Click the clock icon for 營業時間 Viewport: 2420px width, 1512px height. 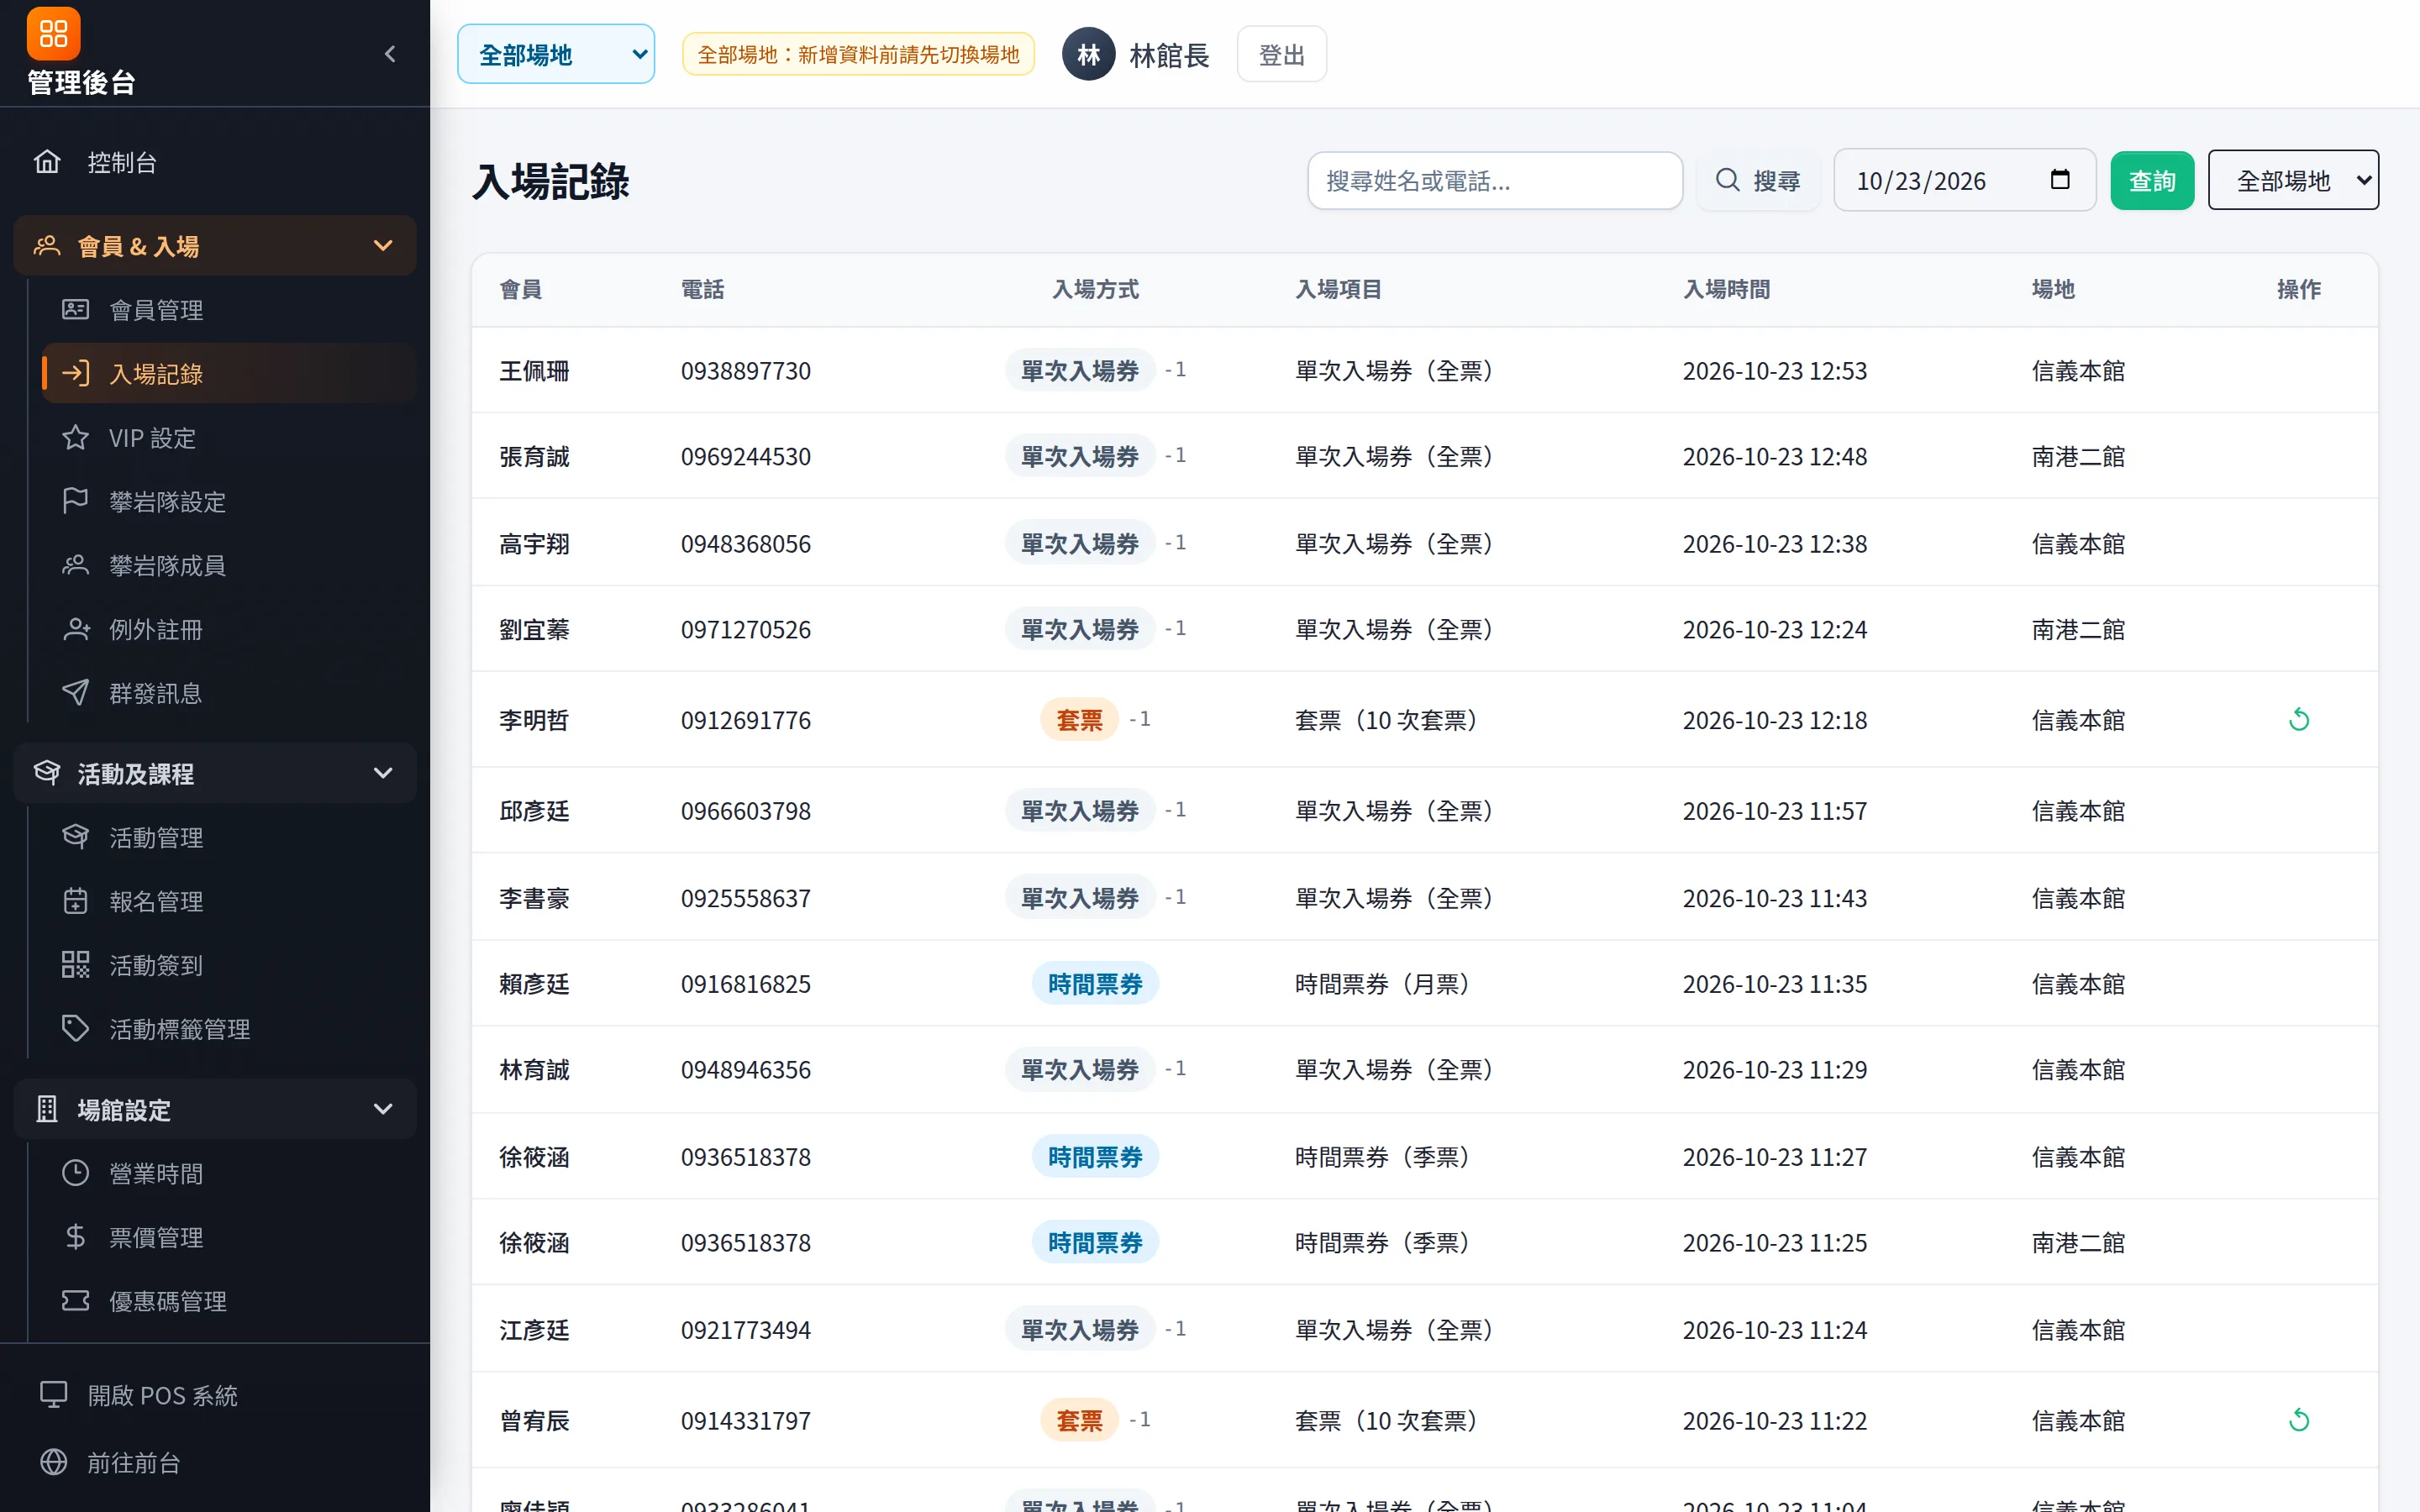tap(75, 1173)
